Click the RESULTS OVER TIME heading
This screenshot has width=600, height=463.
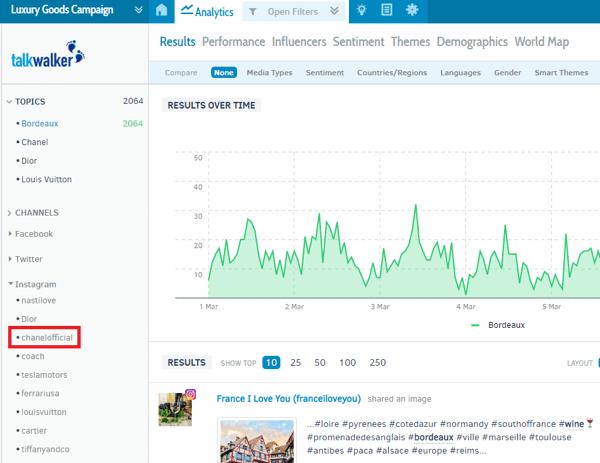coord(211,105)
